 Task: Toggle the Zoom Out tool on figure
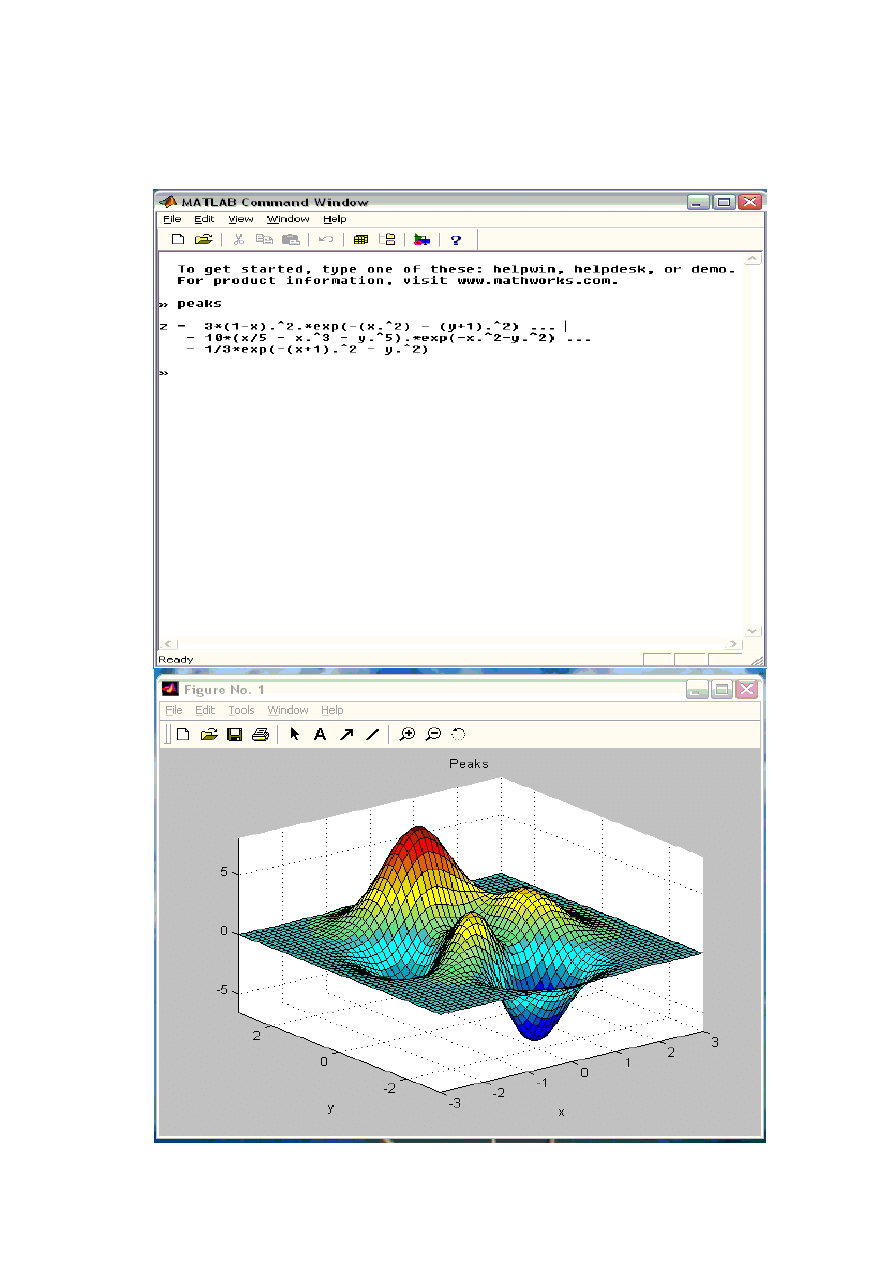coord(433,734)
